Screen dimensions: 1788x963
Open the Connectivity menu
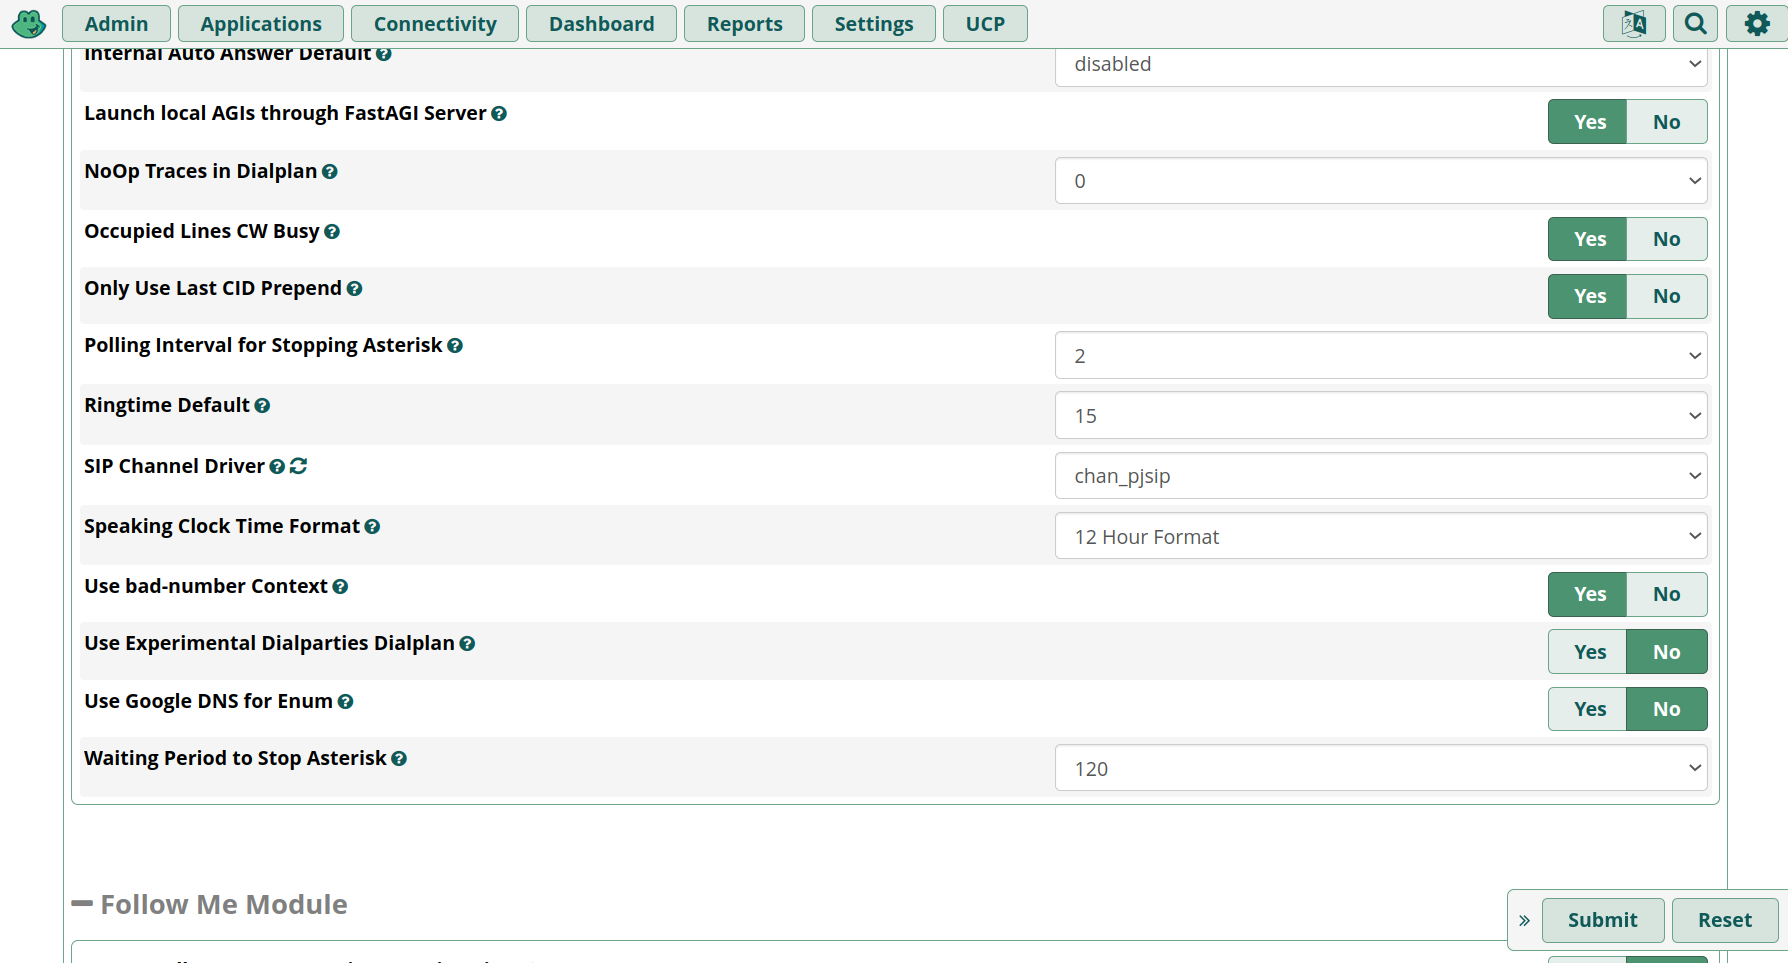[435, 24]
